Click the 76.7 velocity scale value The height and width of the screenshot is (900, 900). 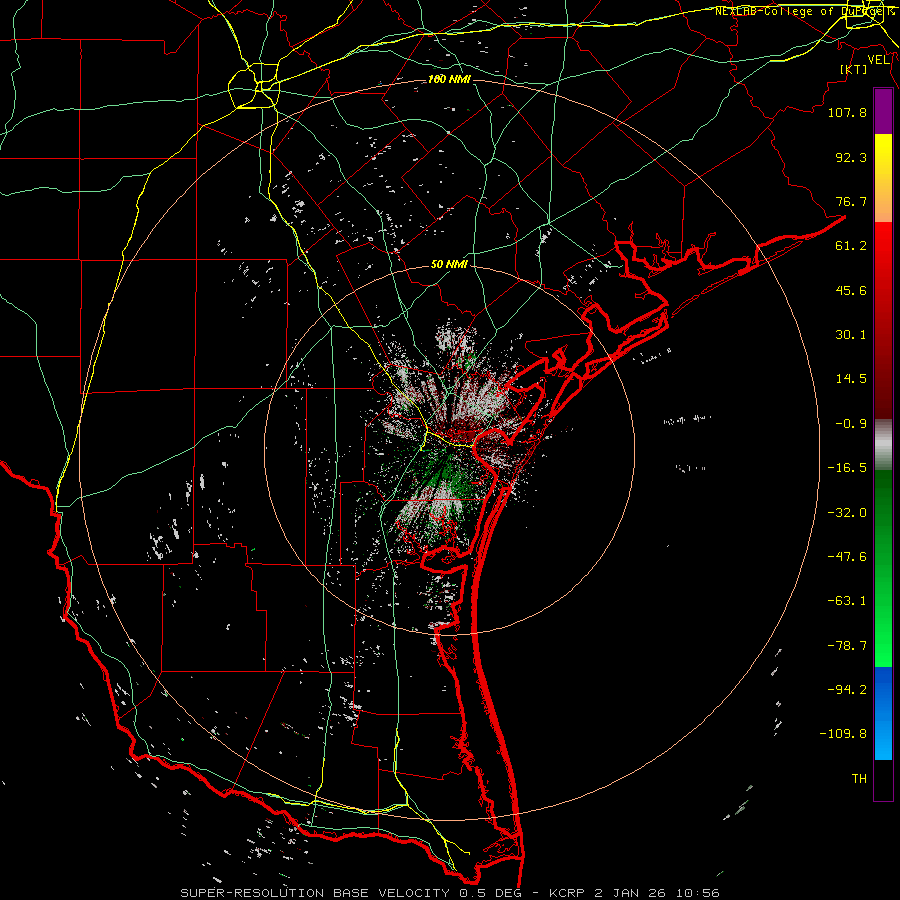pyautogui.click(x=851, y=201)
